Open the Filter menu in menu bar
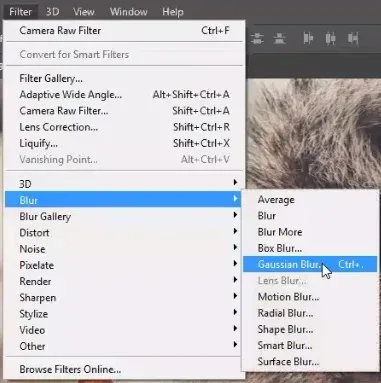Screen dimensions: 381x383 20,12
